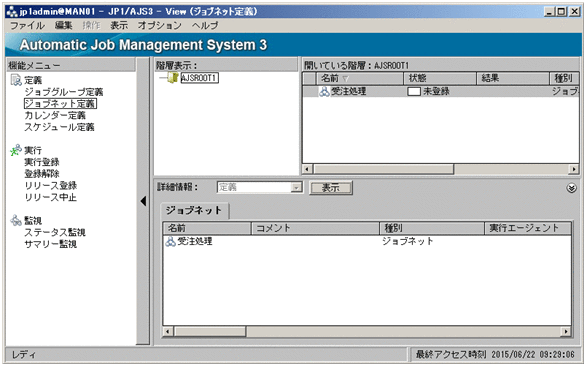
Task: Collapse the function menu with the black arrow
Action: click(x=143, y=201)
